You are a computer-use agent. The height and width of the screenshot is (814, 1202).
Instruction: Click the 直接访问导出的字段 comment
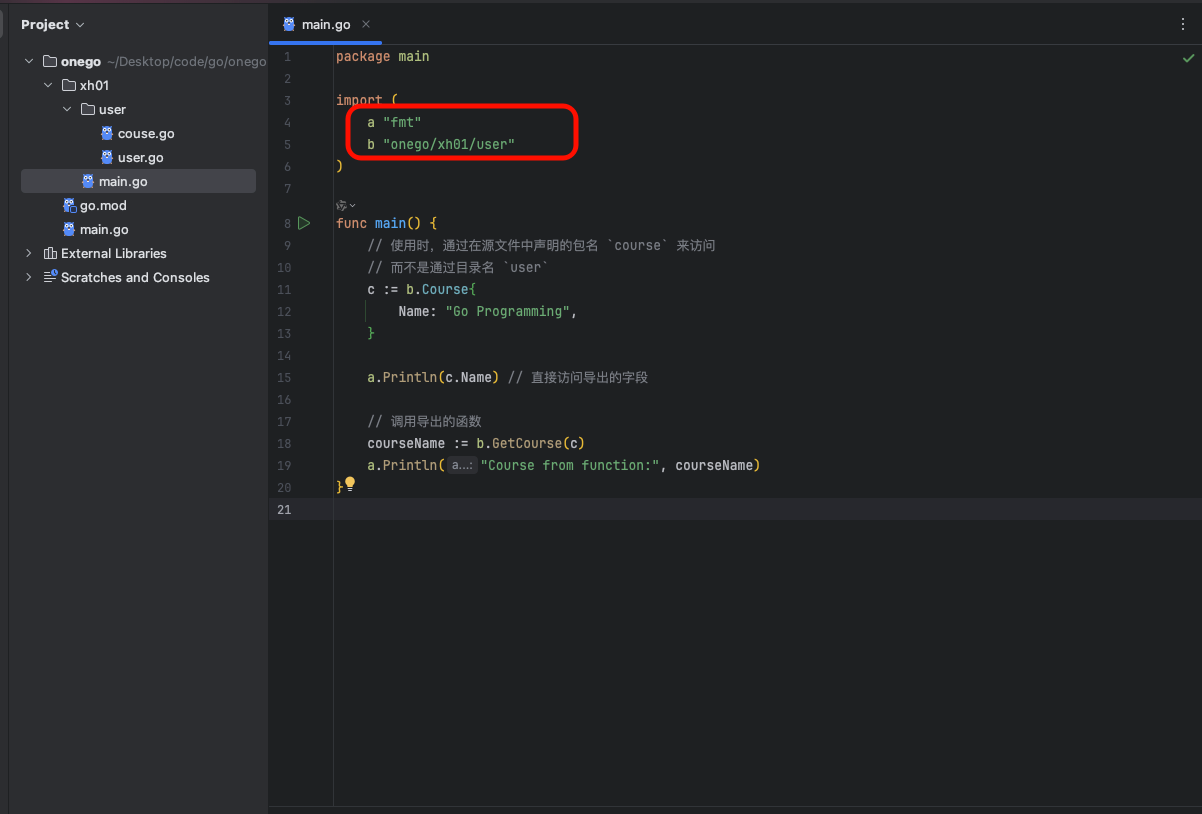pos(578,377)
